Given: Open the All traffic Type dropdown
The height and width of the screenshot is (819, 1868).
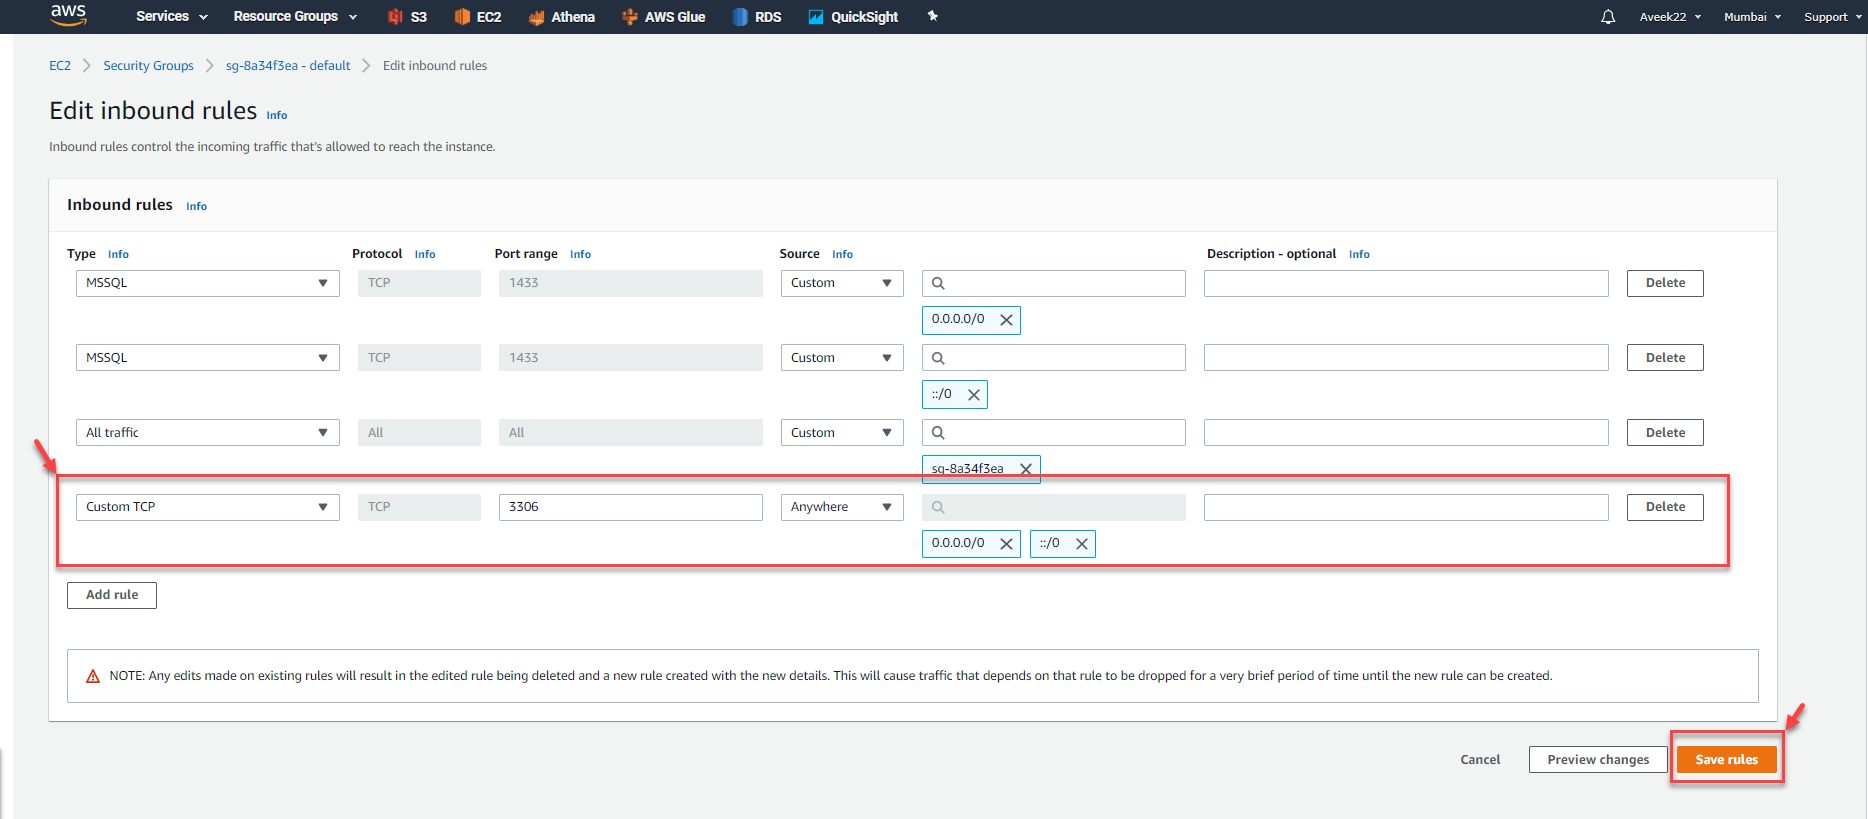Looking at the screenshot, I should 208,433.
